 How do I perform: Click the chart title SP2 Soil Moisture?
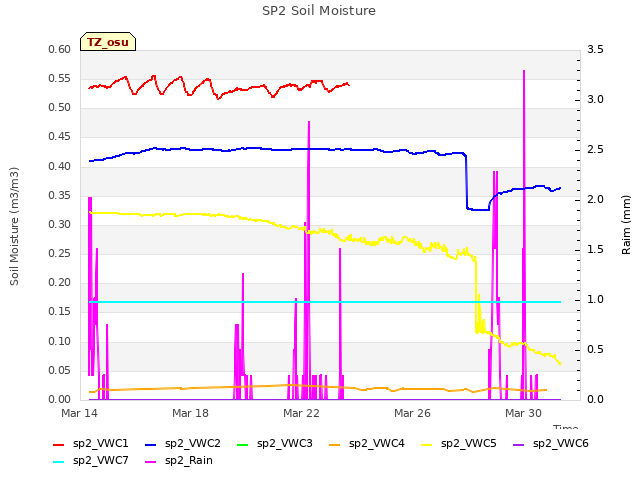tap(319, 11)
